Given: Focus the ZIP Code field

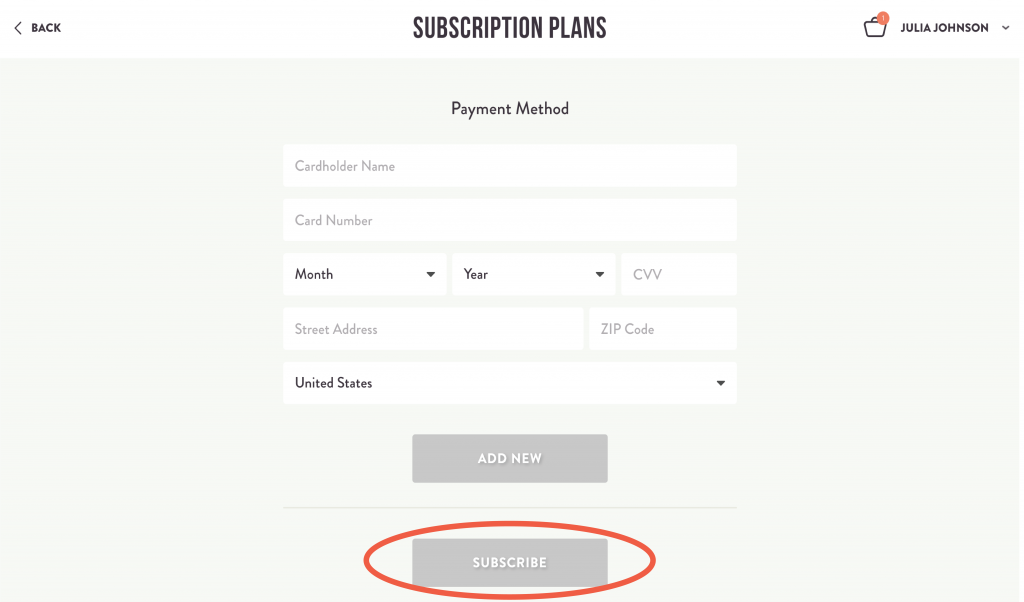Looking at the screenshot, I should point(662,328).
